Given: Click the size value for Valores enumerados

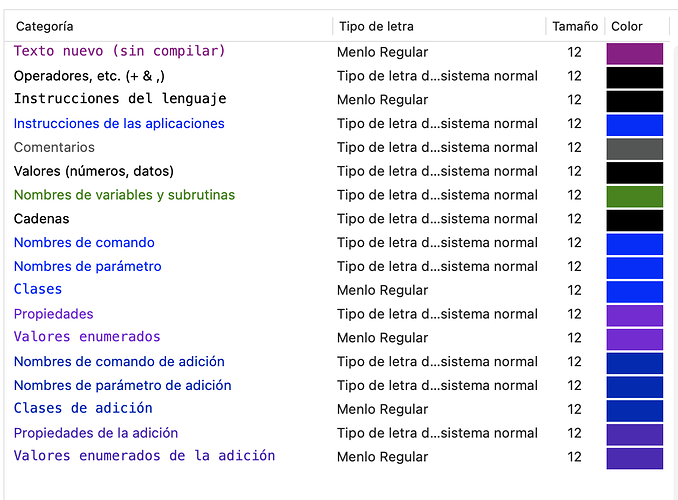Looking at the screenshot, I should (x=574, y=338).
